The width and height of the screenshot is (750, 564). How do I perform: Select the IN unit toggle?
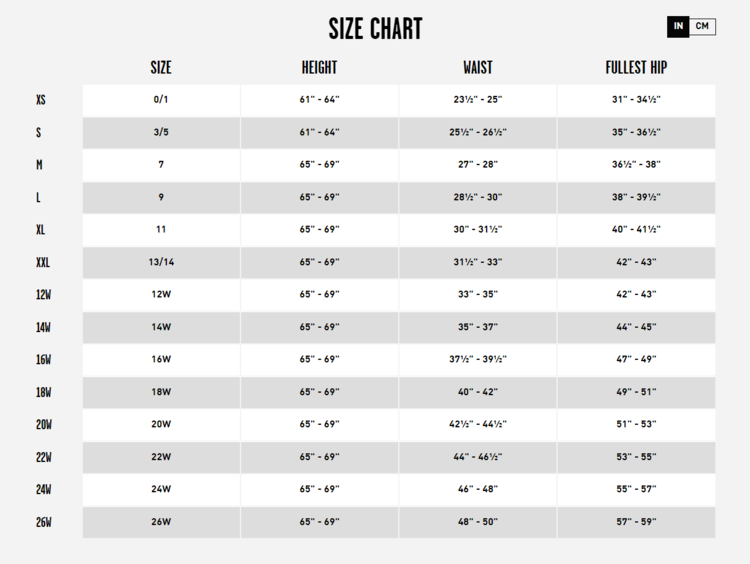pos(679,26)
